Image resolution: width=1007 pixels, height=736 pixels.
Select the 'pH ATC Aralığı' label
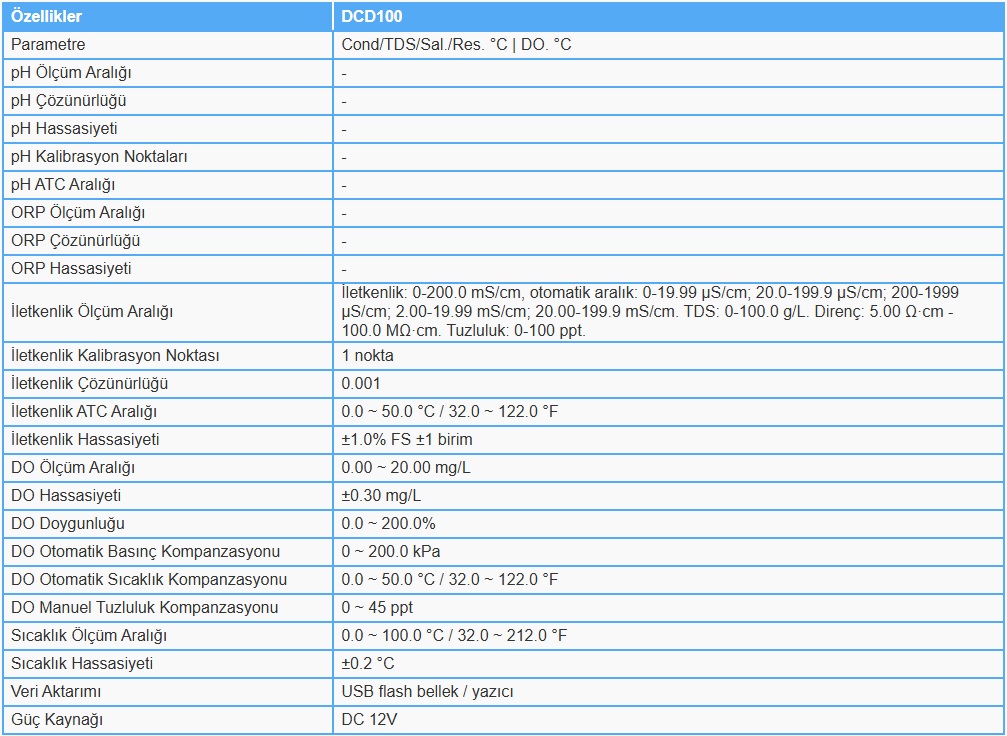click(63, 185)
